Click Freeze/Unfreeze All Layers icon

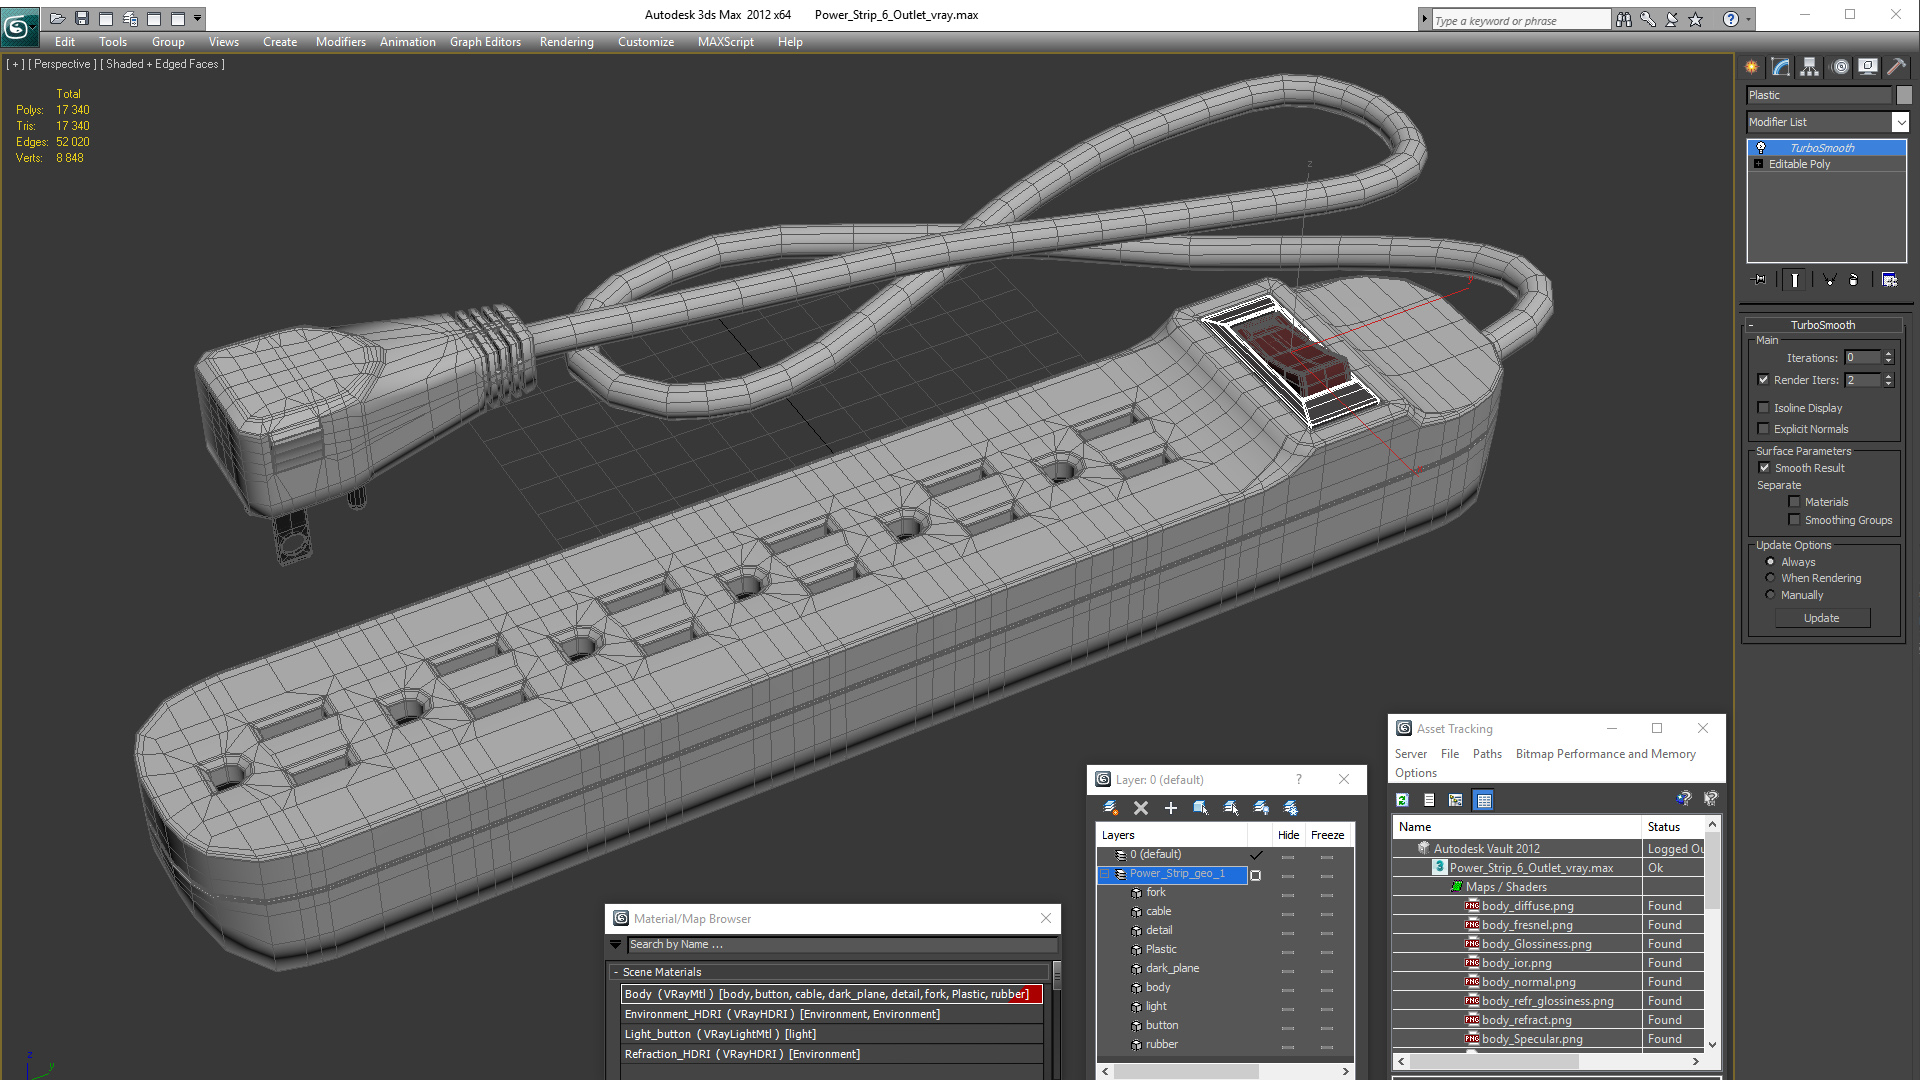point(1291,808)
